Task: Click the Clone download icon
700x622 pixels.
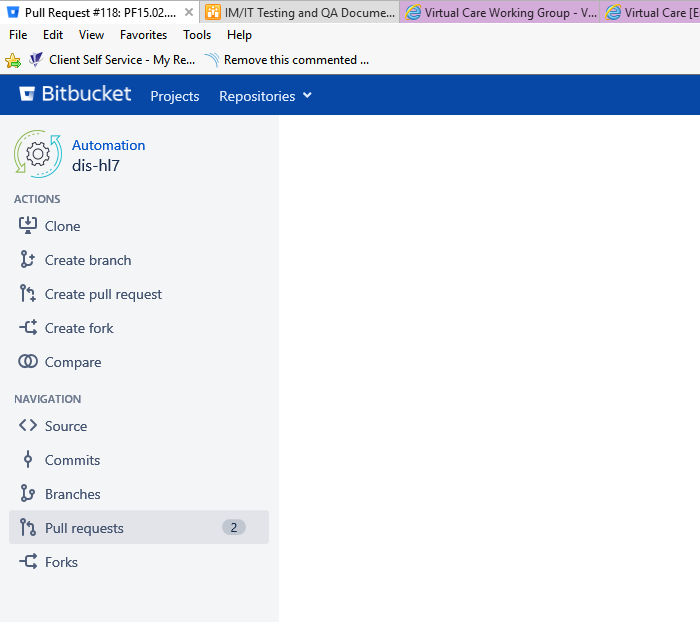Action: tap(28, 225)
